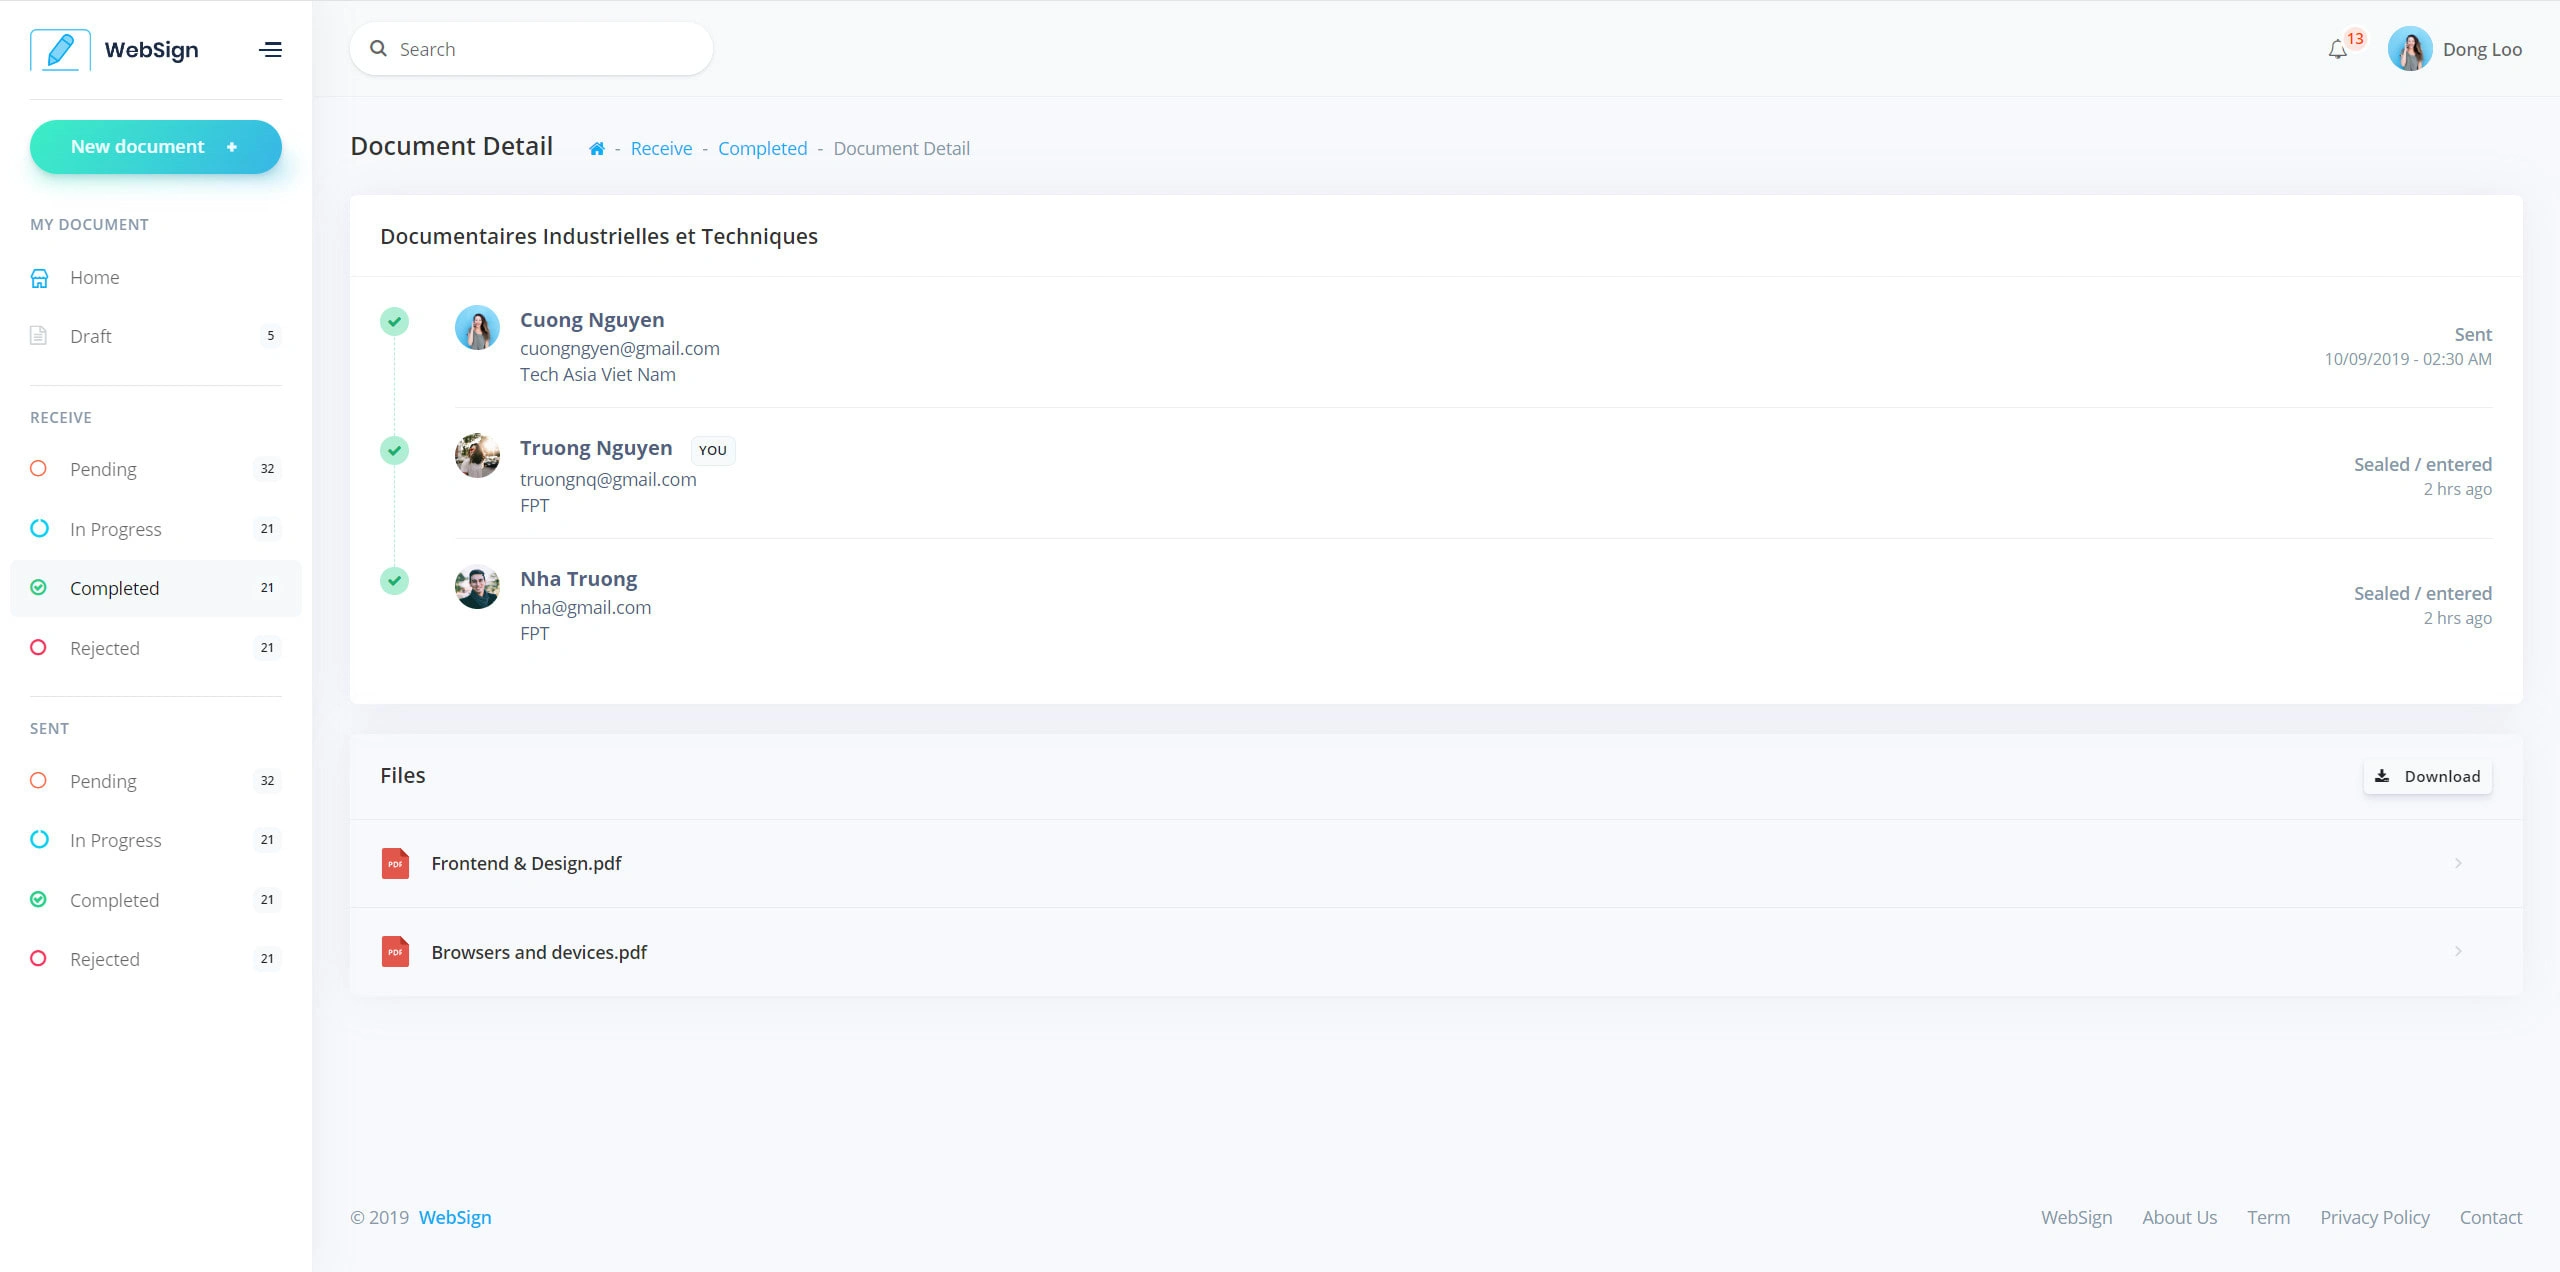Image resolution: width=2560 pixels, height=1272 pixels.
Task: Click Nha Truong's avatar picture
Action: click(x=477, y=588)
